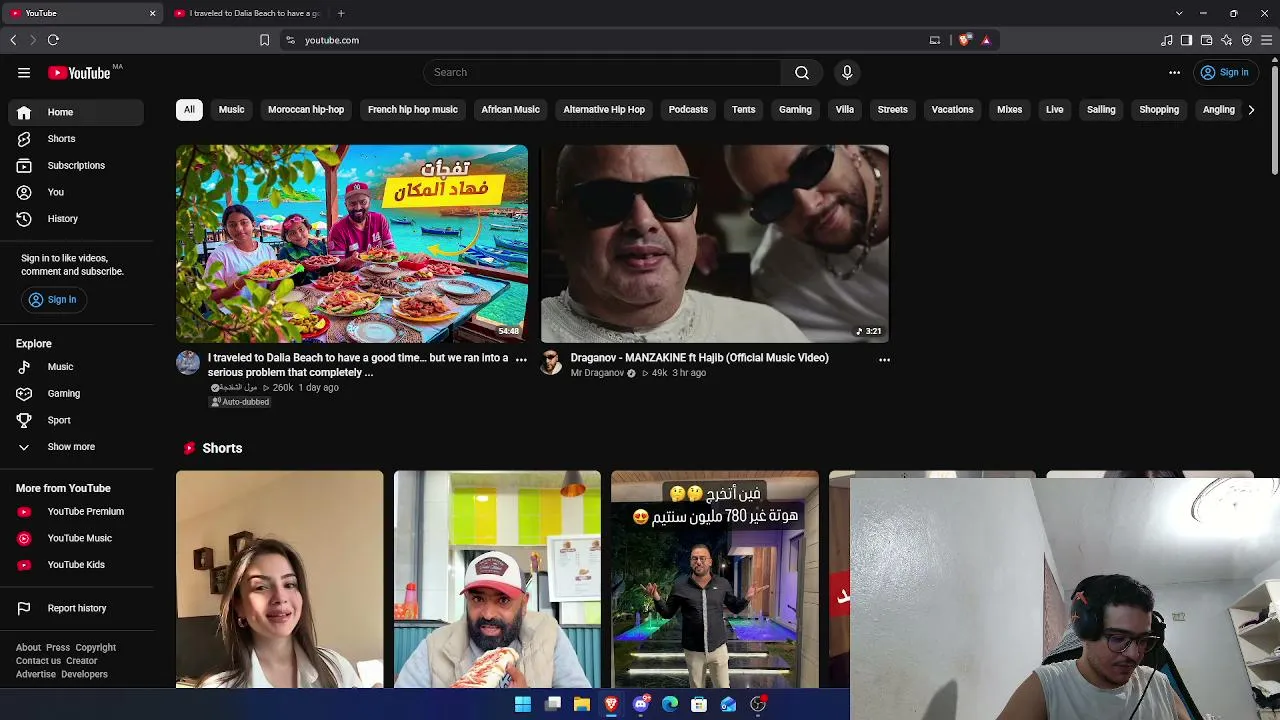Go to Subscriptions in the sidebar

[76, 165]
